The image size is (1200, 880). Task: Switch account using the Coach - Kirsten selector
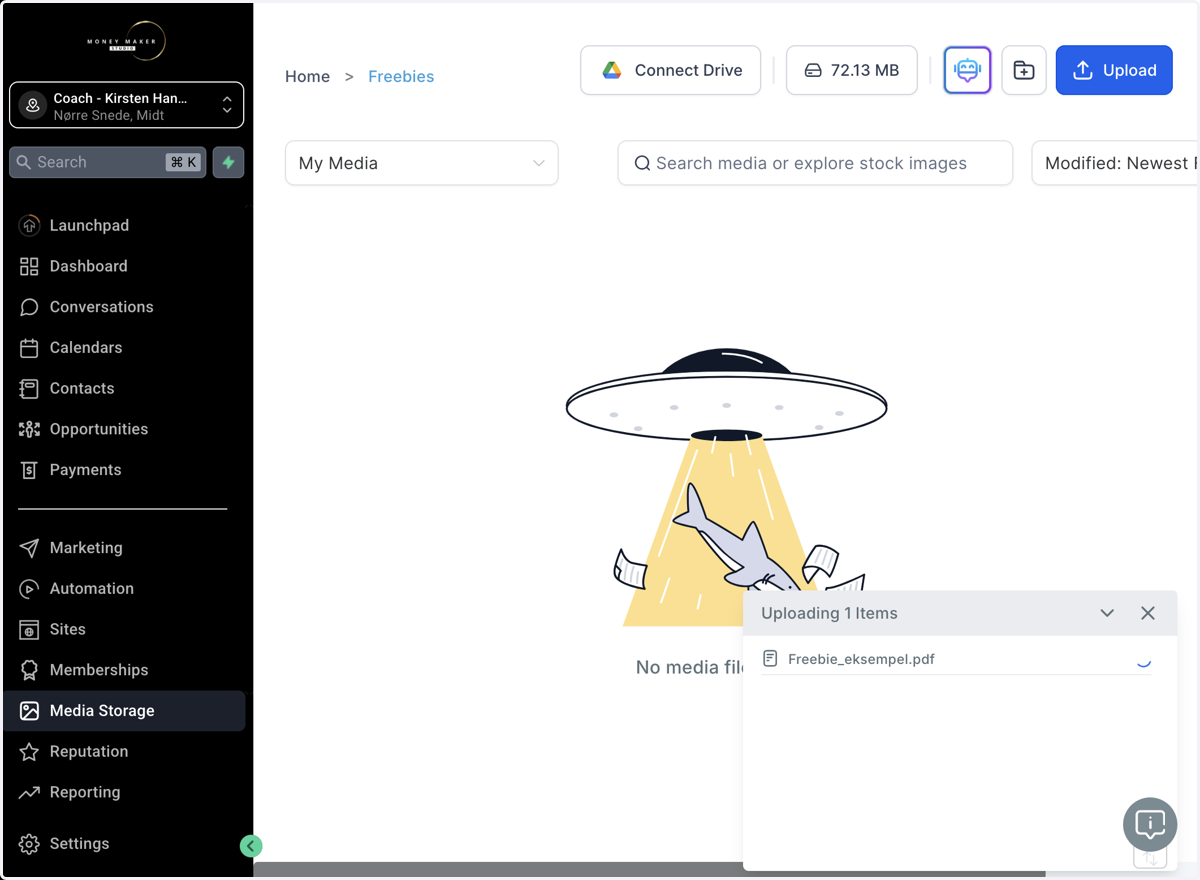point(126,105)
